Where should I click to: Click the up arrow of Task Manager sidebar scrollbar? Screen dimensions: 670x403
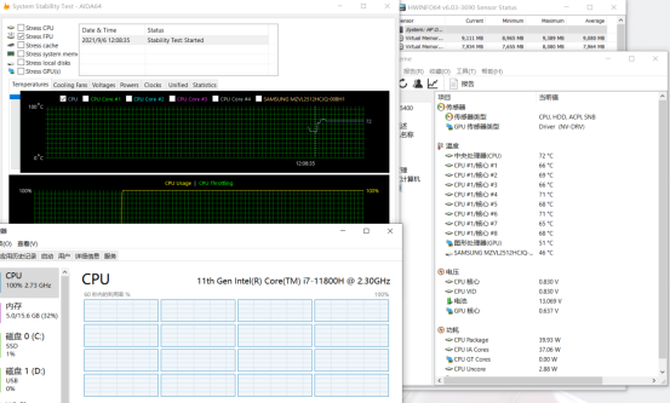(x=65, y=272)
